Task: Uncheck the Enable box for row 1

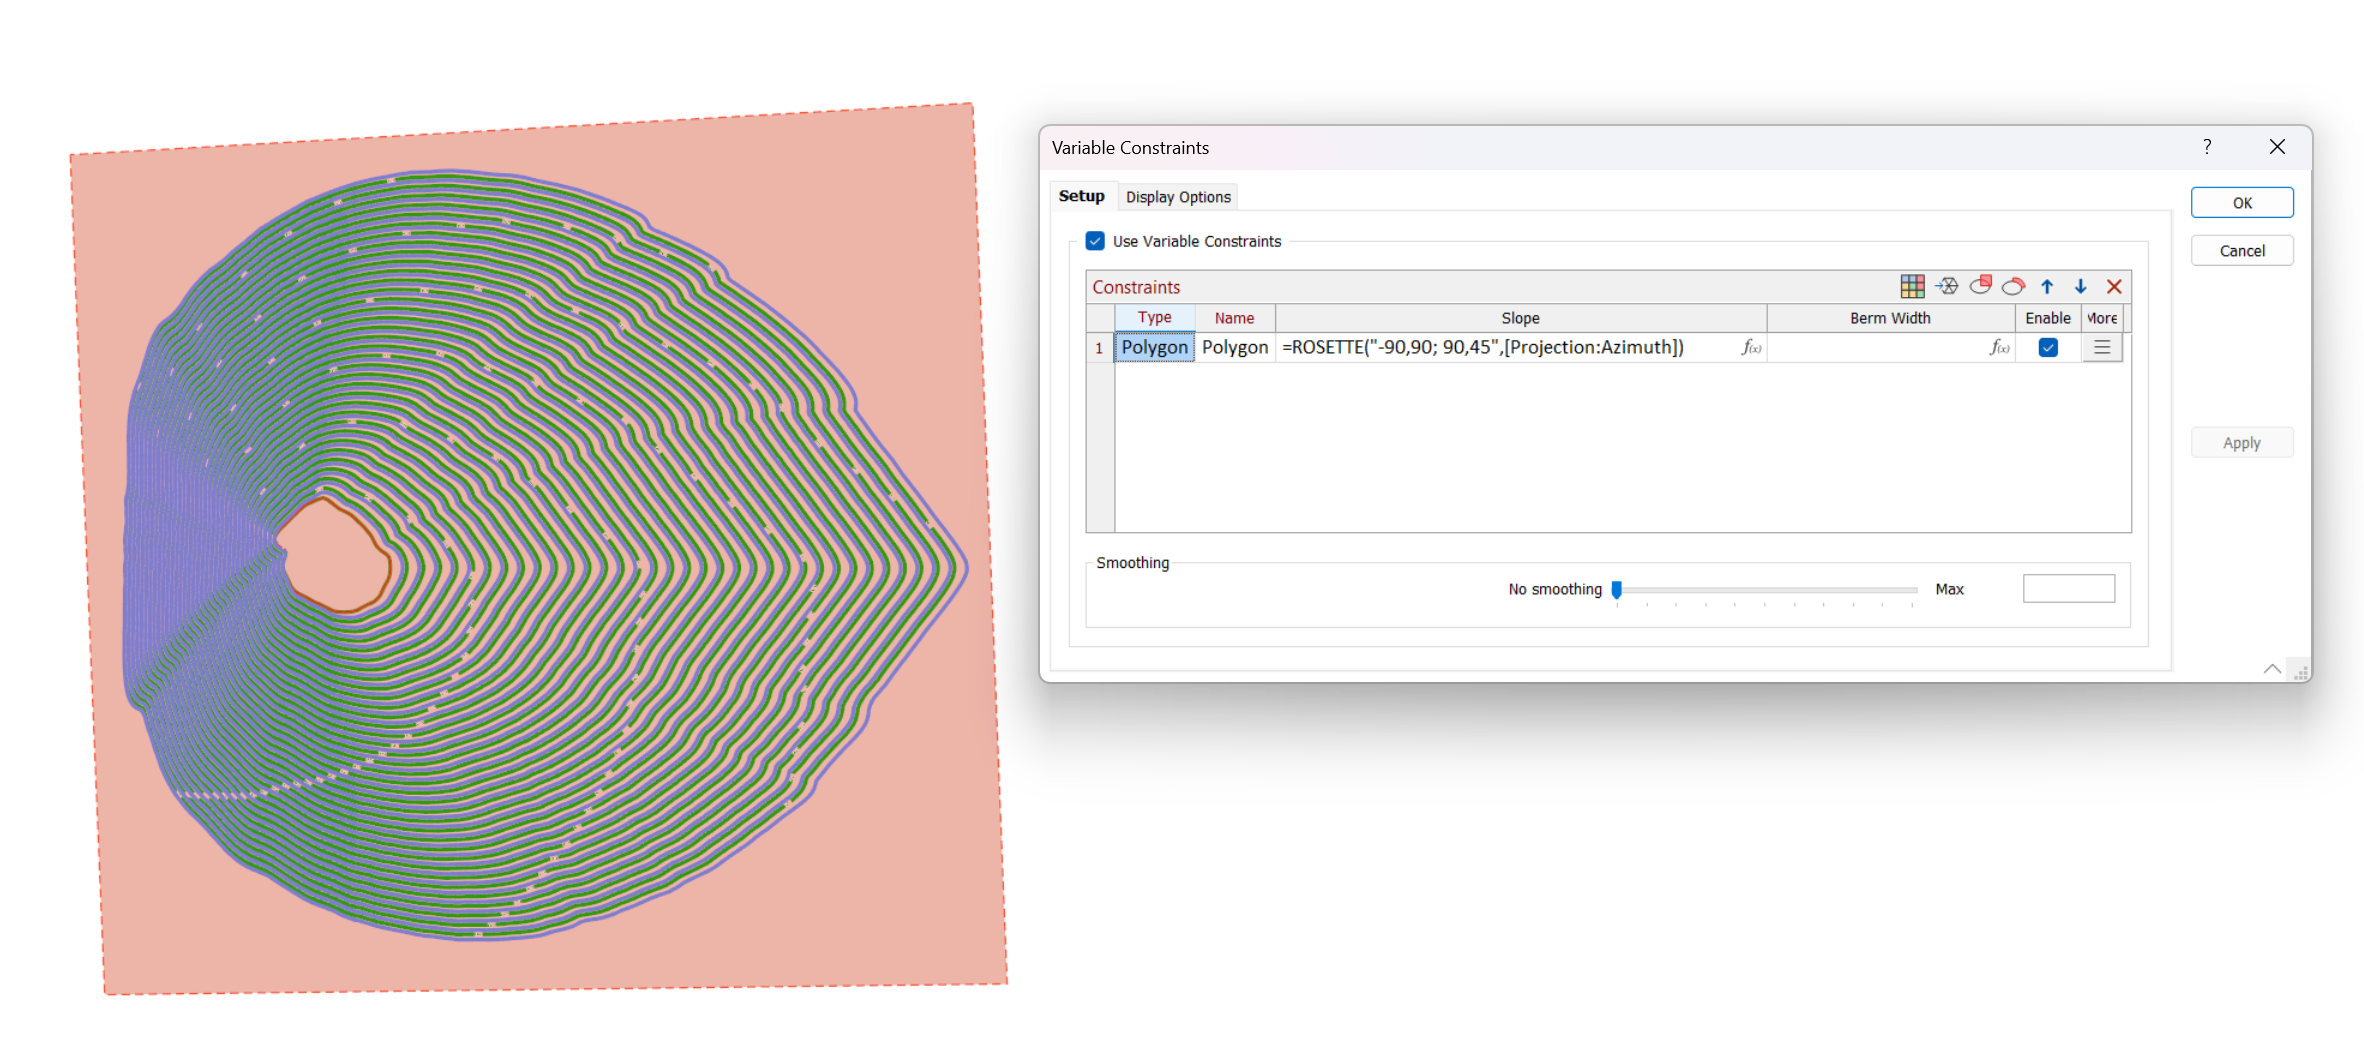Action: tap(2048, 348)
